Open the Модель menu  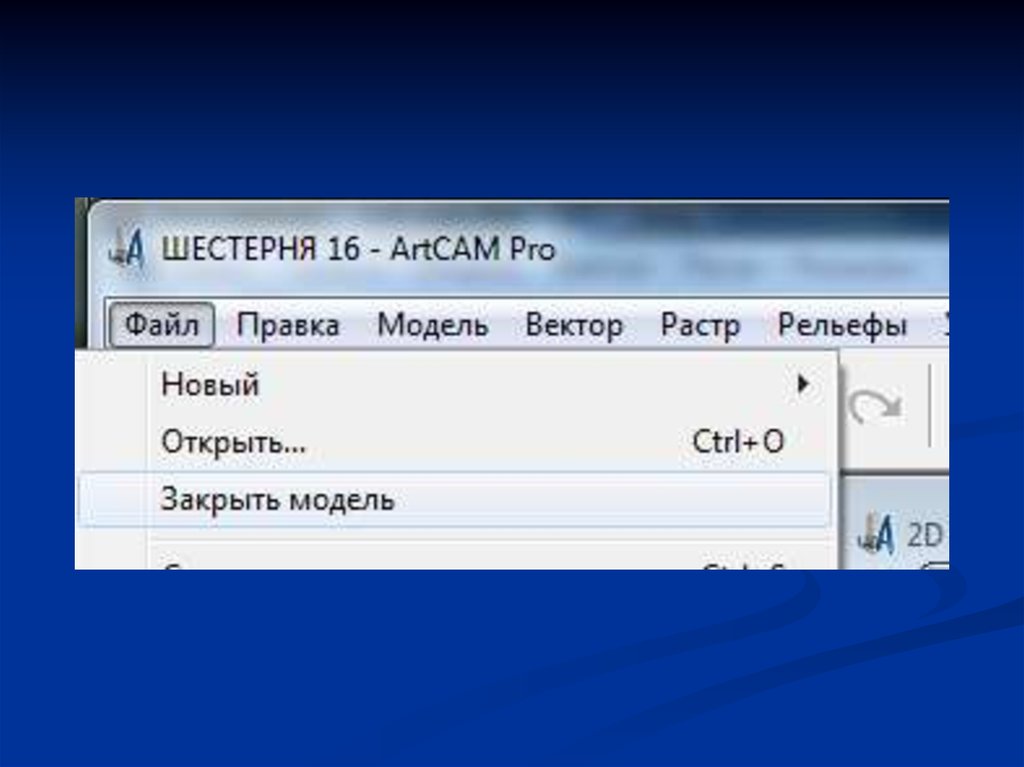click(433, 325)
